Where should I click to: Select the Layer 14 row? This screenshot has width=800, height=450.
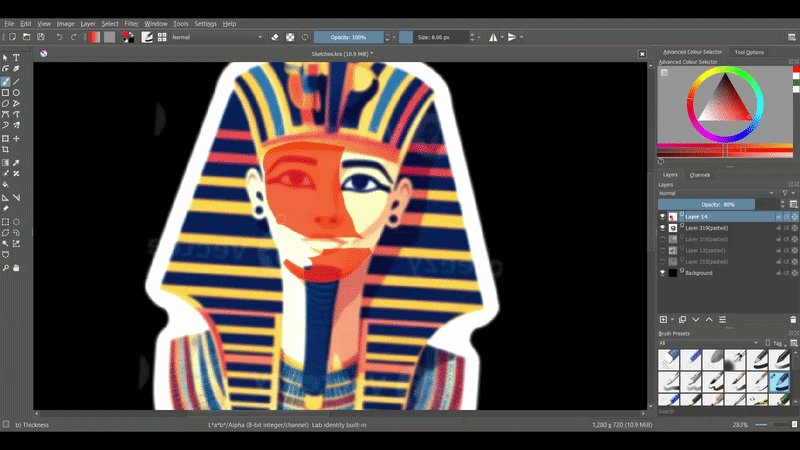coord(728,217)
